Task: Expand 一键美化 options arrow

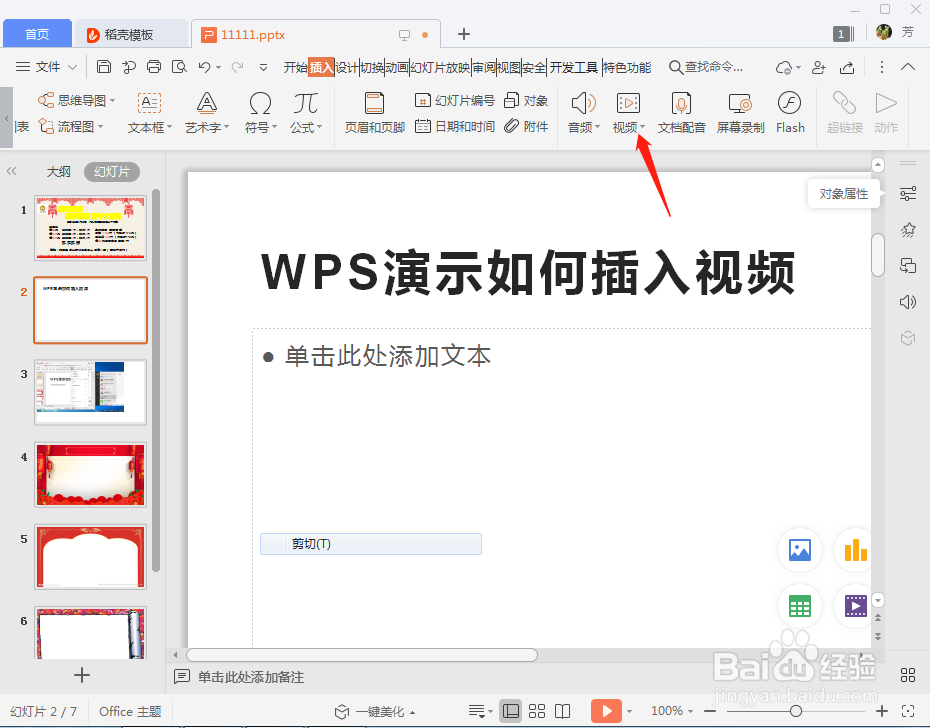Action: (412, 711)
